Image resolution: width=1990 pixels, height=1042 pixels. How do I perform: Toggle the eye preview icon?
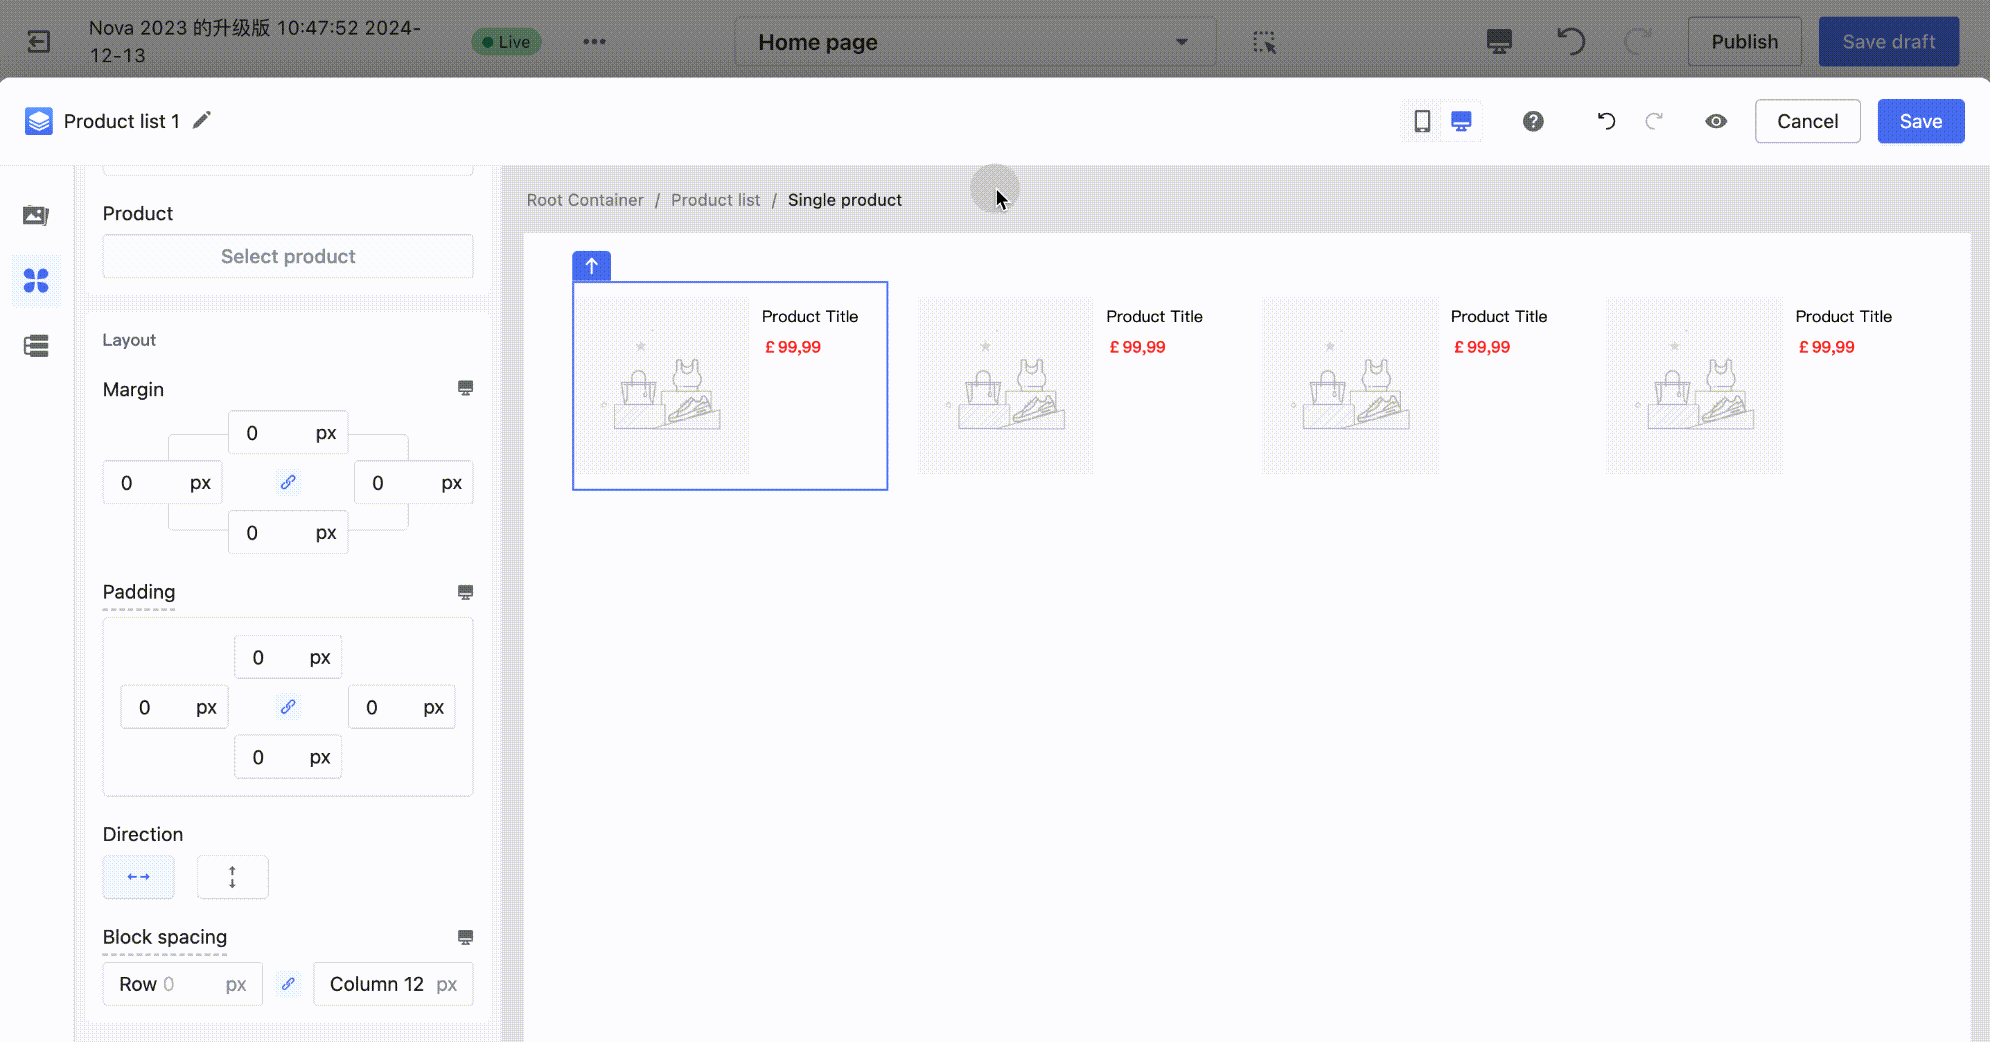pos(1716,121)
